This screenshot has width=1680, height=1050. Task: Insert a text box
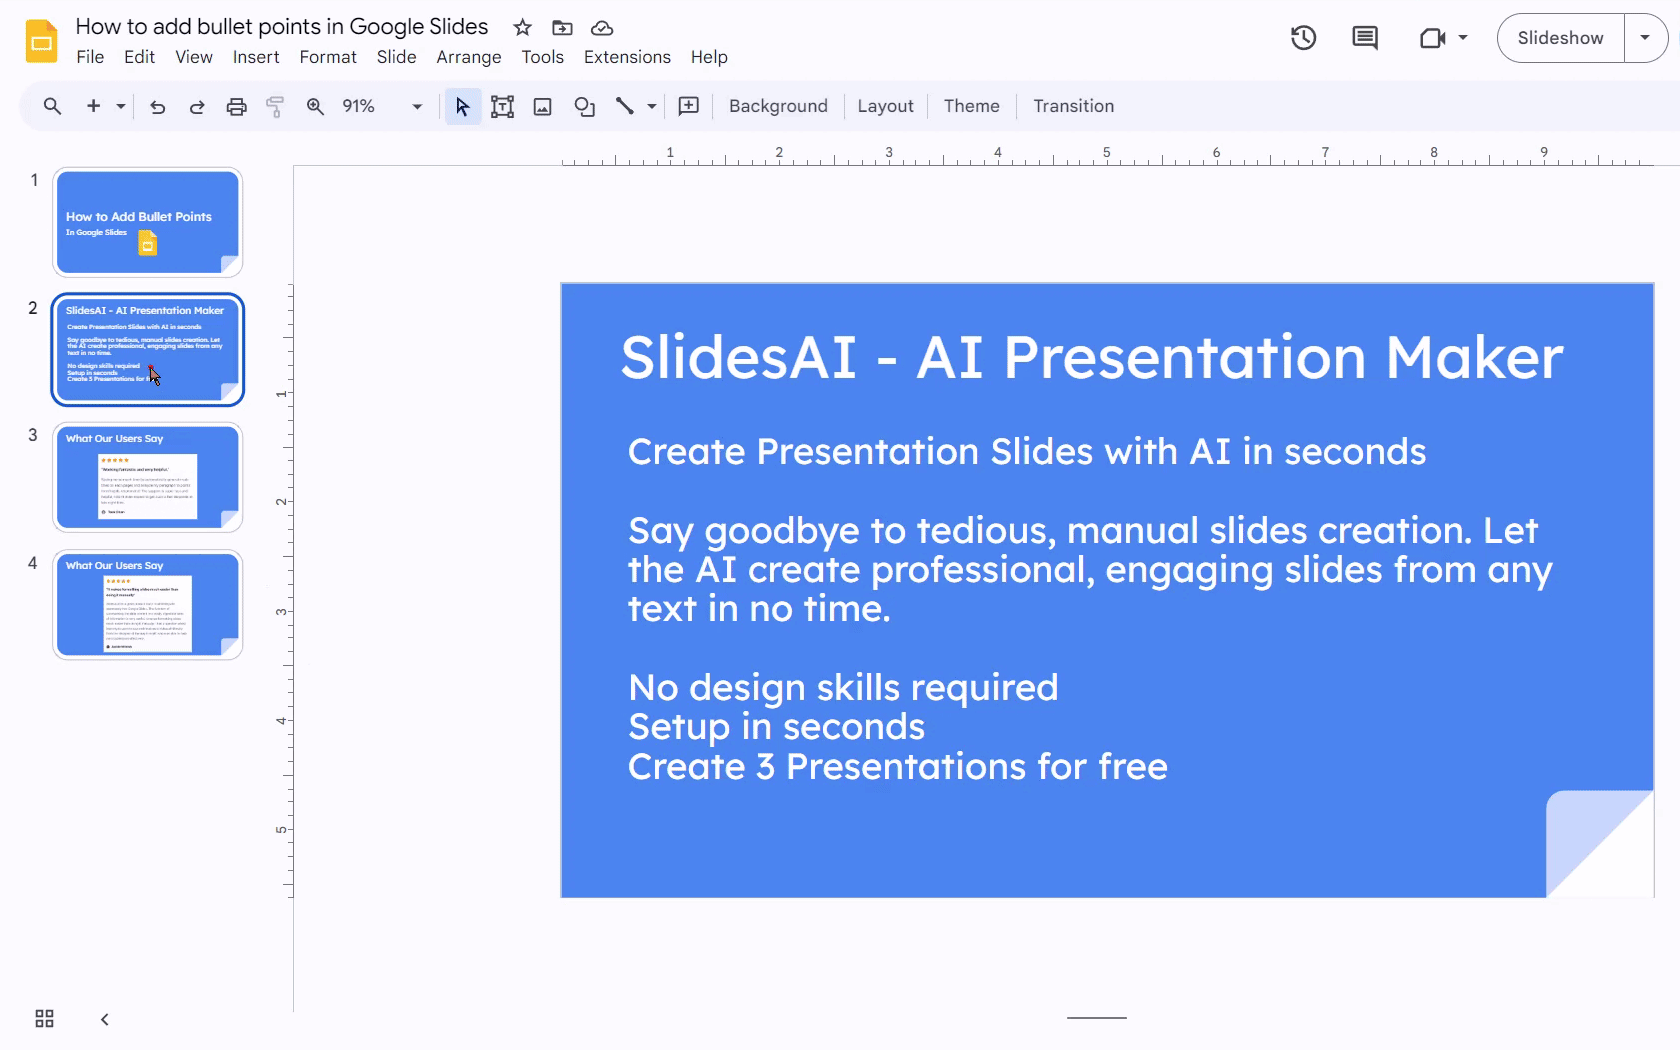(x=502, y=106)
